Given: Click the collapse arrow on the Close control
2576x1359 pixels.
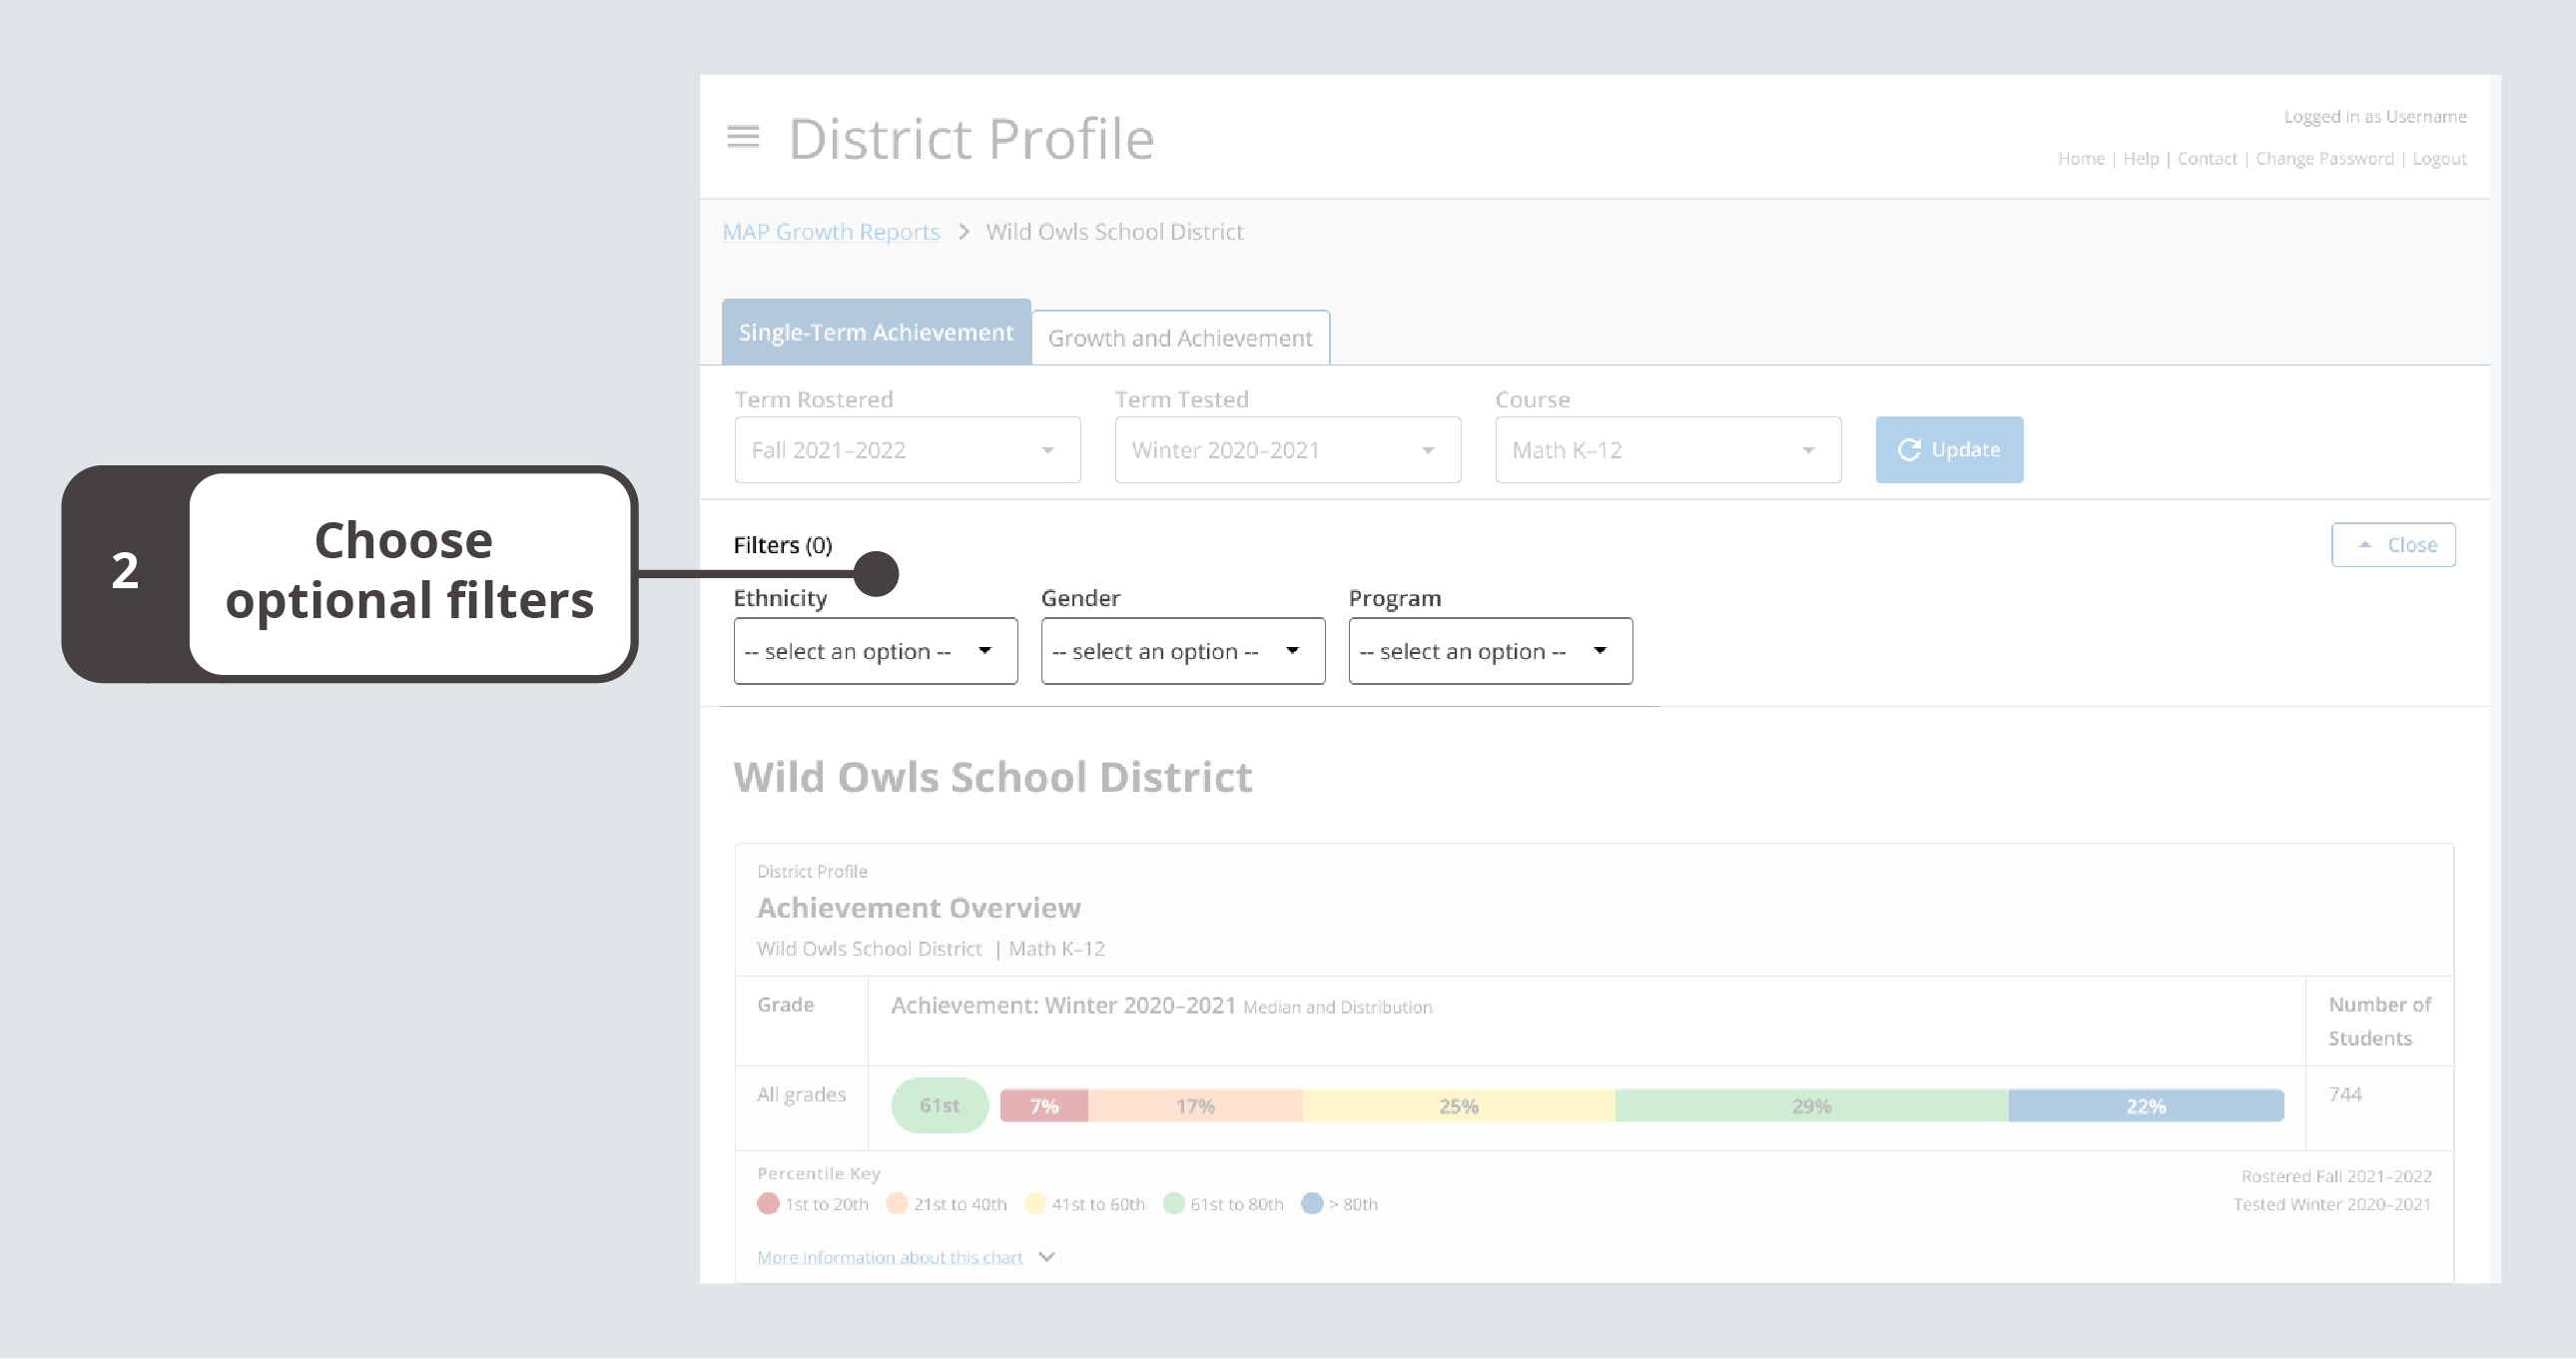Looking at the screenshot, I should click(2365, 544).
